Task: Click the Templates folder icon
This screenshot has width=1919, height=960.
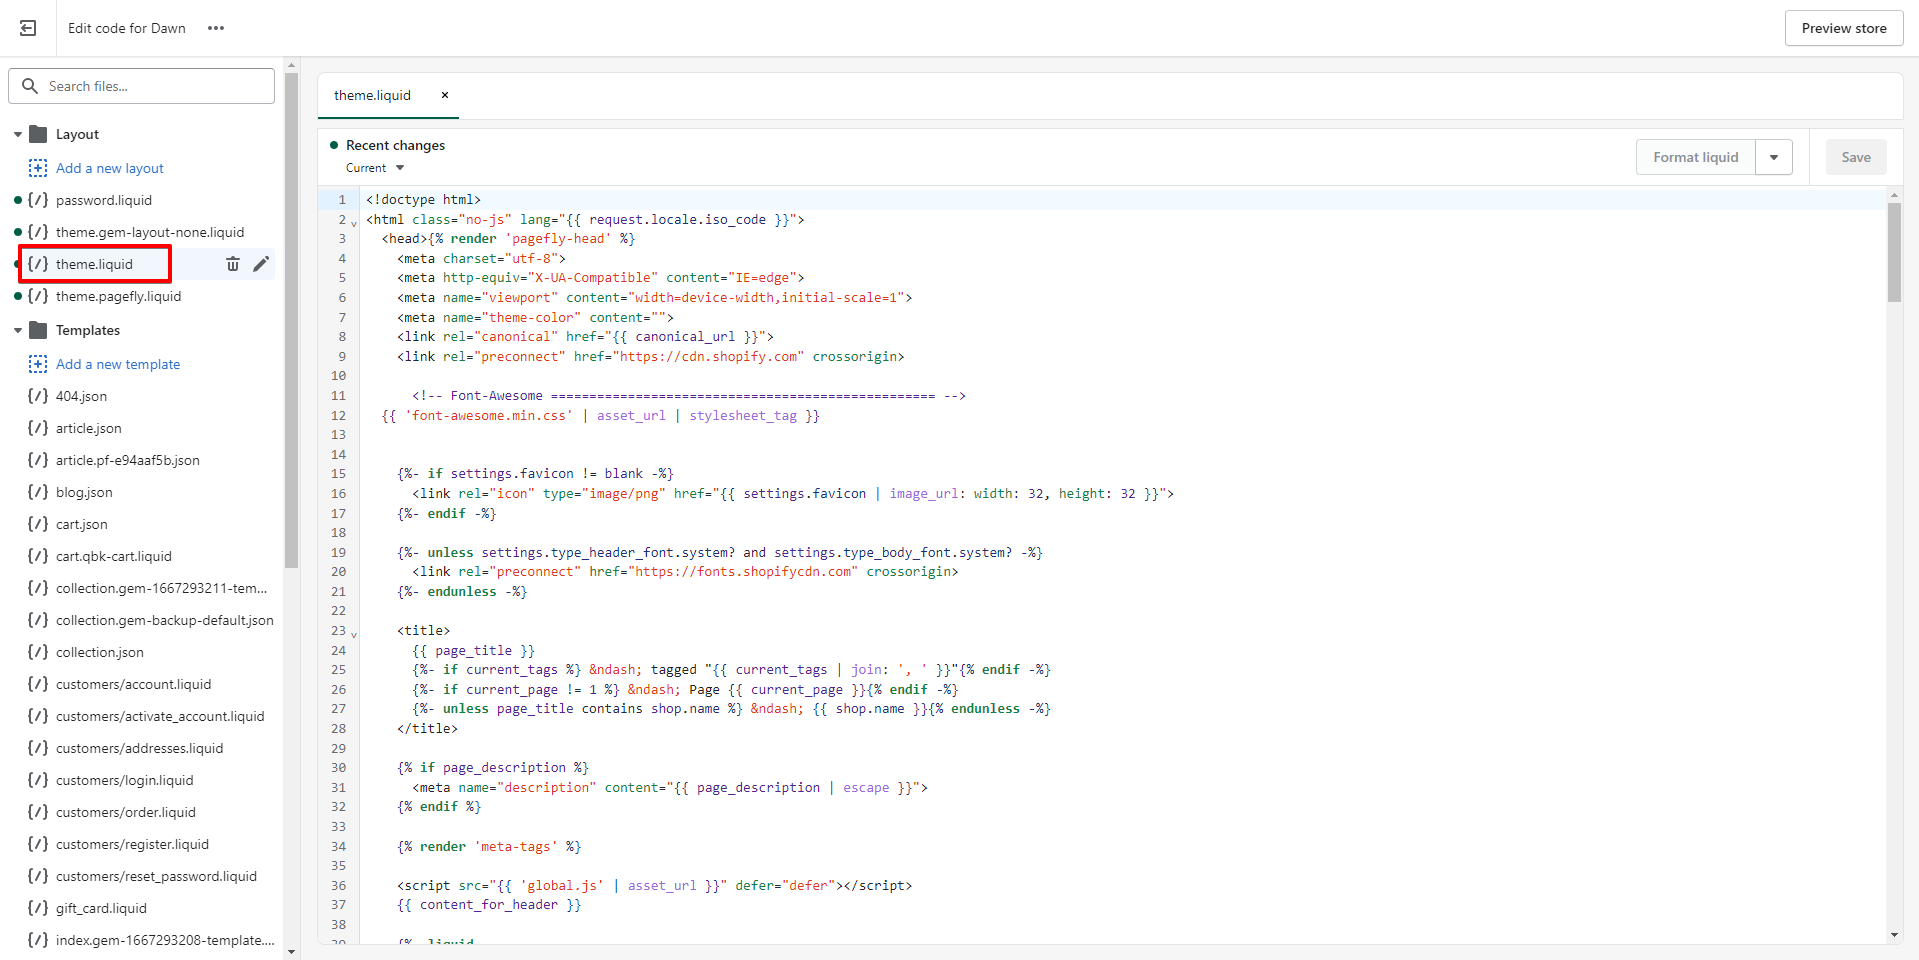Action: click(x=39, y=330)
